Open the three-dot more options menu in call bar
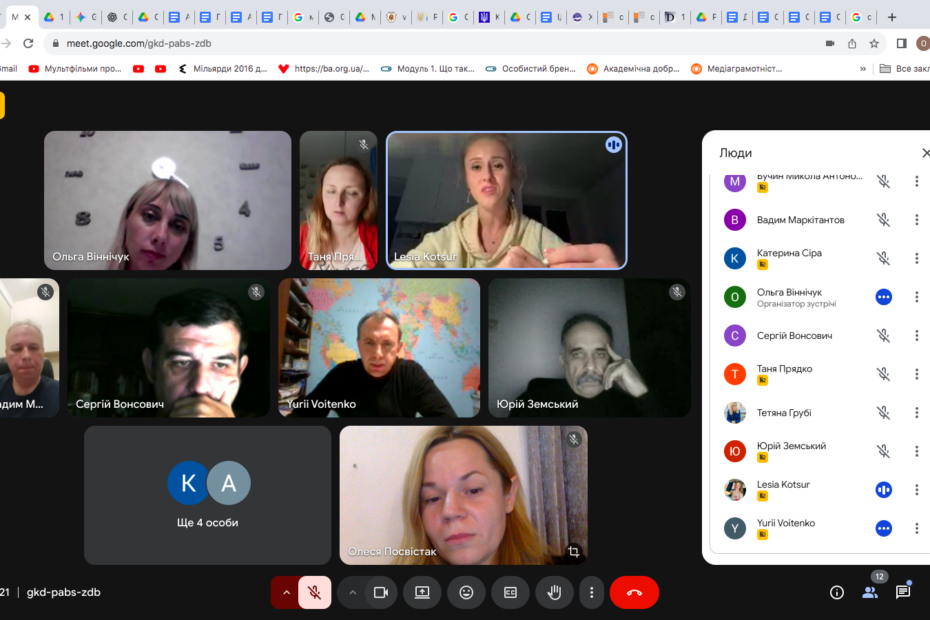This screenshot has width=930, height=620. point(592,592)
